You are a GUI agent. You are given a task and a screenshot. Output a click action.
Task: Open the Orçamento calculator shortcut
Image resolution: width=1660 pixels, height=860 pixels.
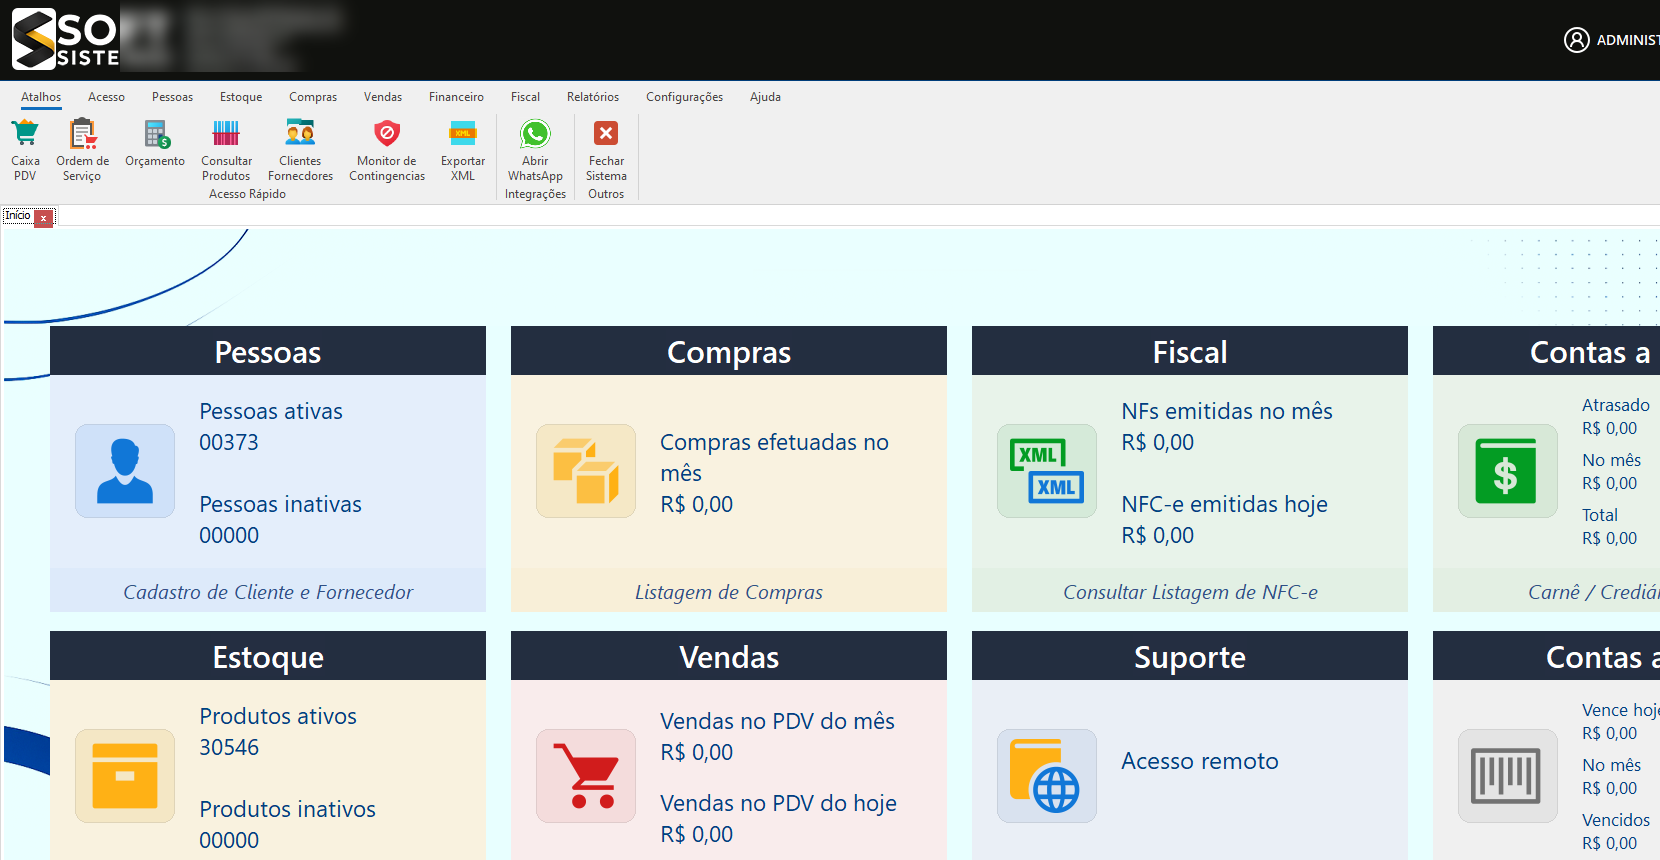tap(155, 143)
